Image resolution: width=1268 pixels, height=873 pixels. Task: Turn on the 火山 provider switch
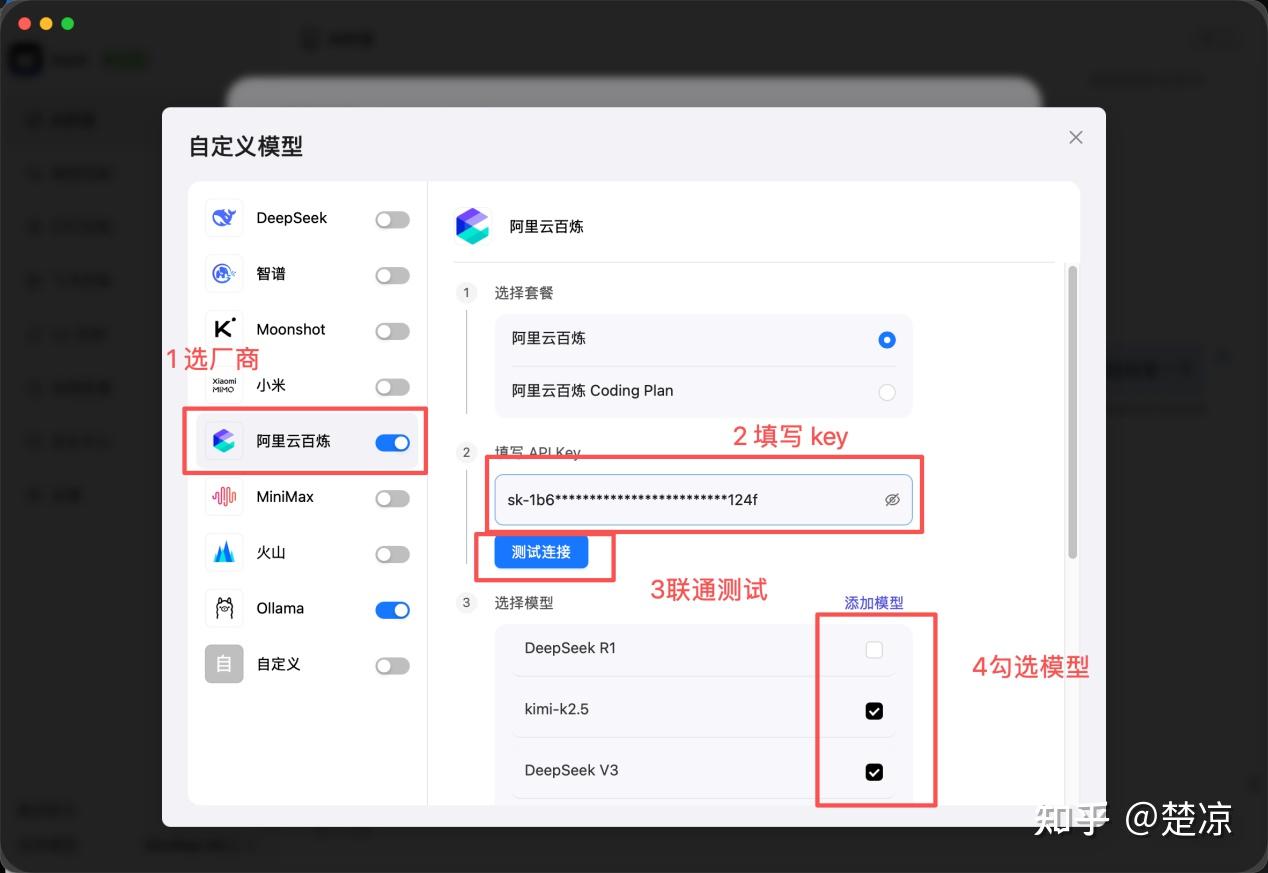392,554
